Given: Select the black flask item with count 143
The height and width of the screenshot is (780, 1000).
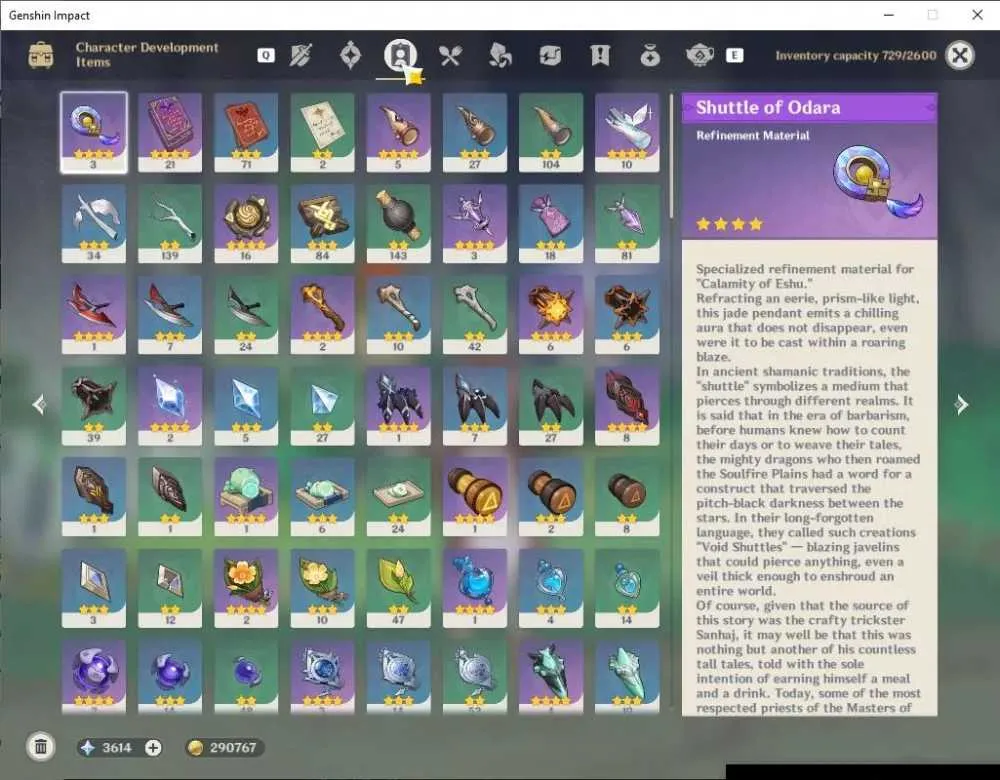Looking at the screenshot, I should (x=399, y=224).
